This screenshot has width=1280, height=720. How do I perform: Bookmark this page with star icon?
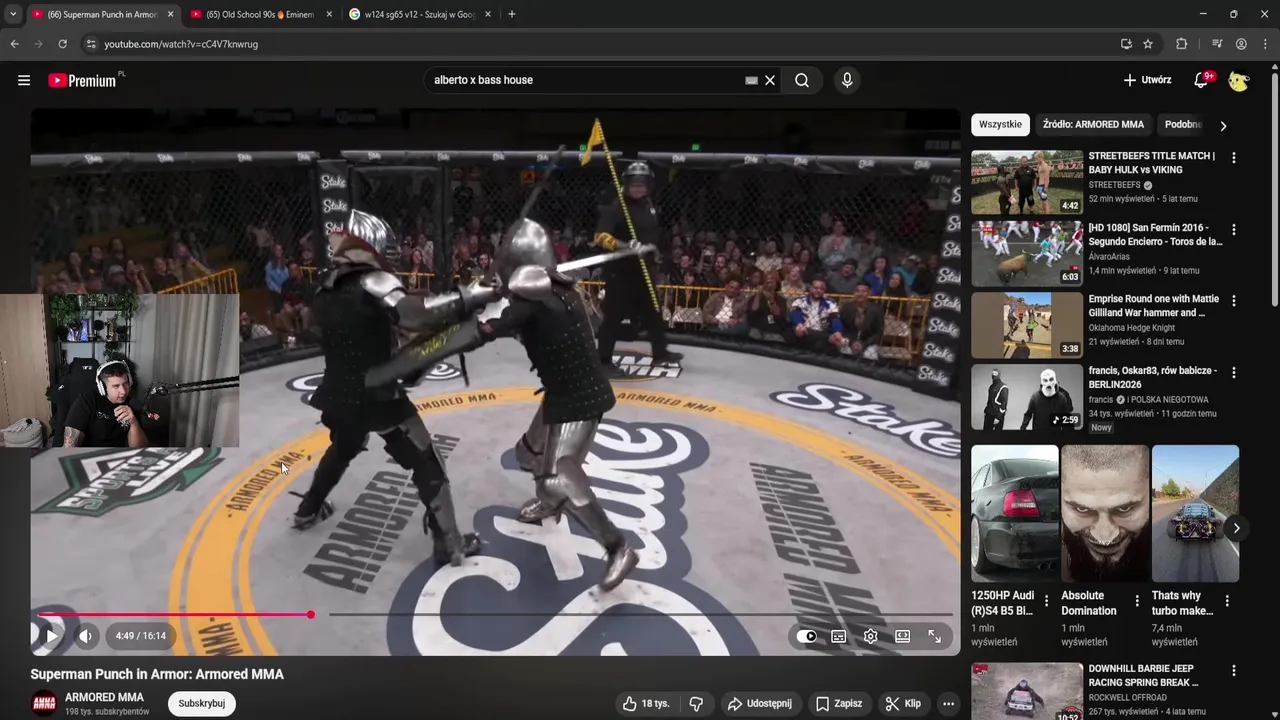1148,44
